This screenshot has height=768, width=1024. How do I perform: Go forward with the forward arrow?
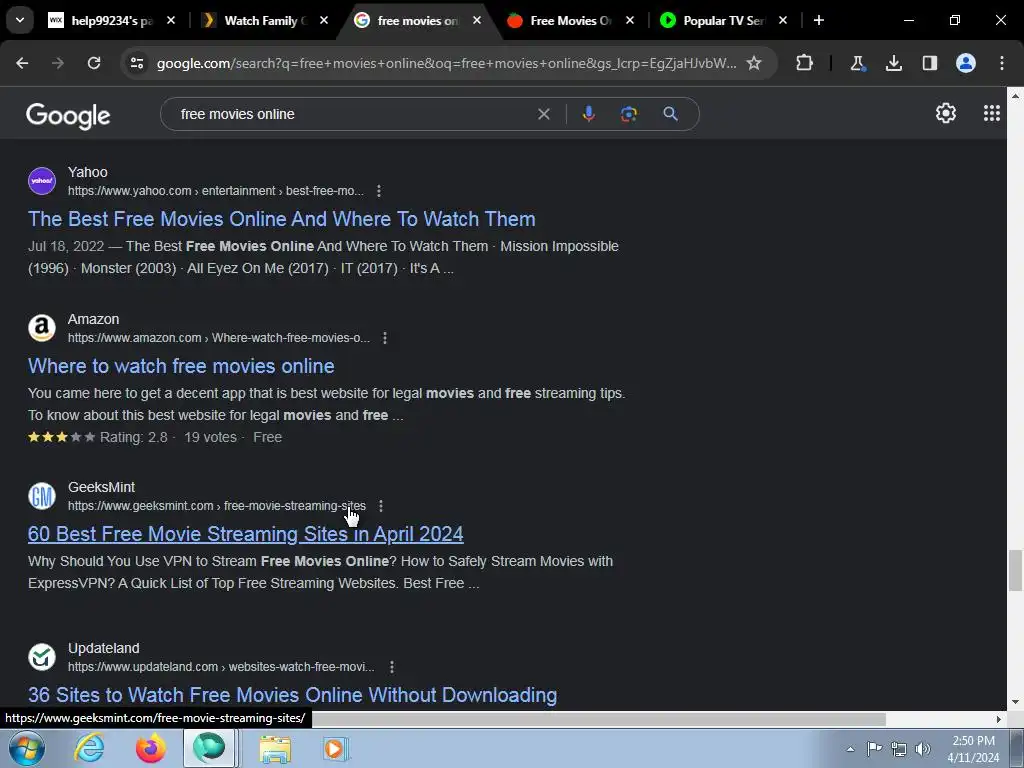pyautogui.click(x=58, y=63)
